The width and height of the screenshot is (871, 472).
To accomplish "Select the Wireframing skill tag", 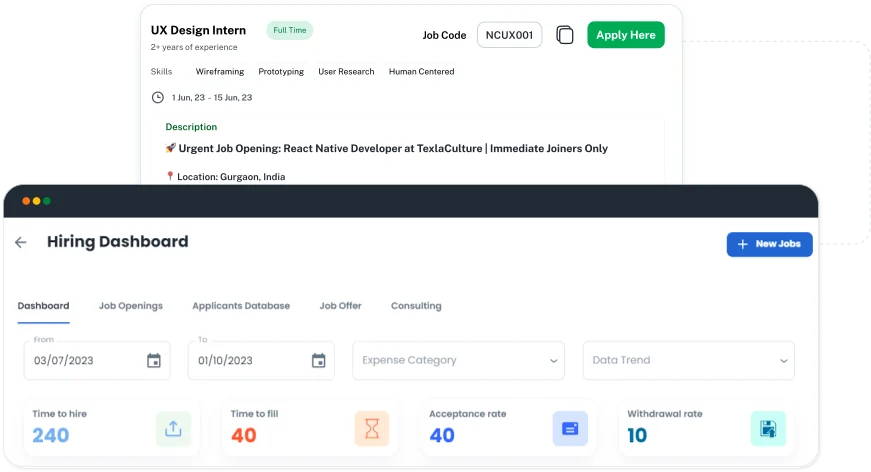I will pos(220,72).
